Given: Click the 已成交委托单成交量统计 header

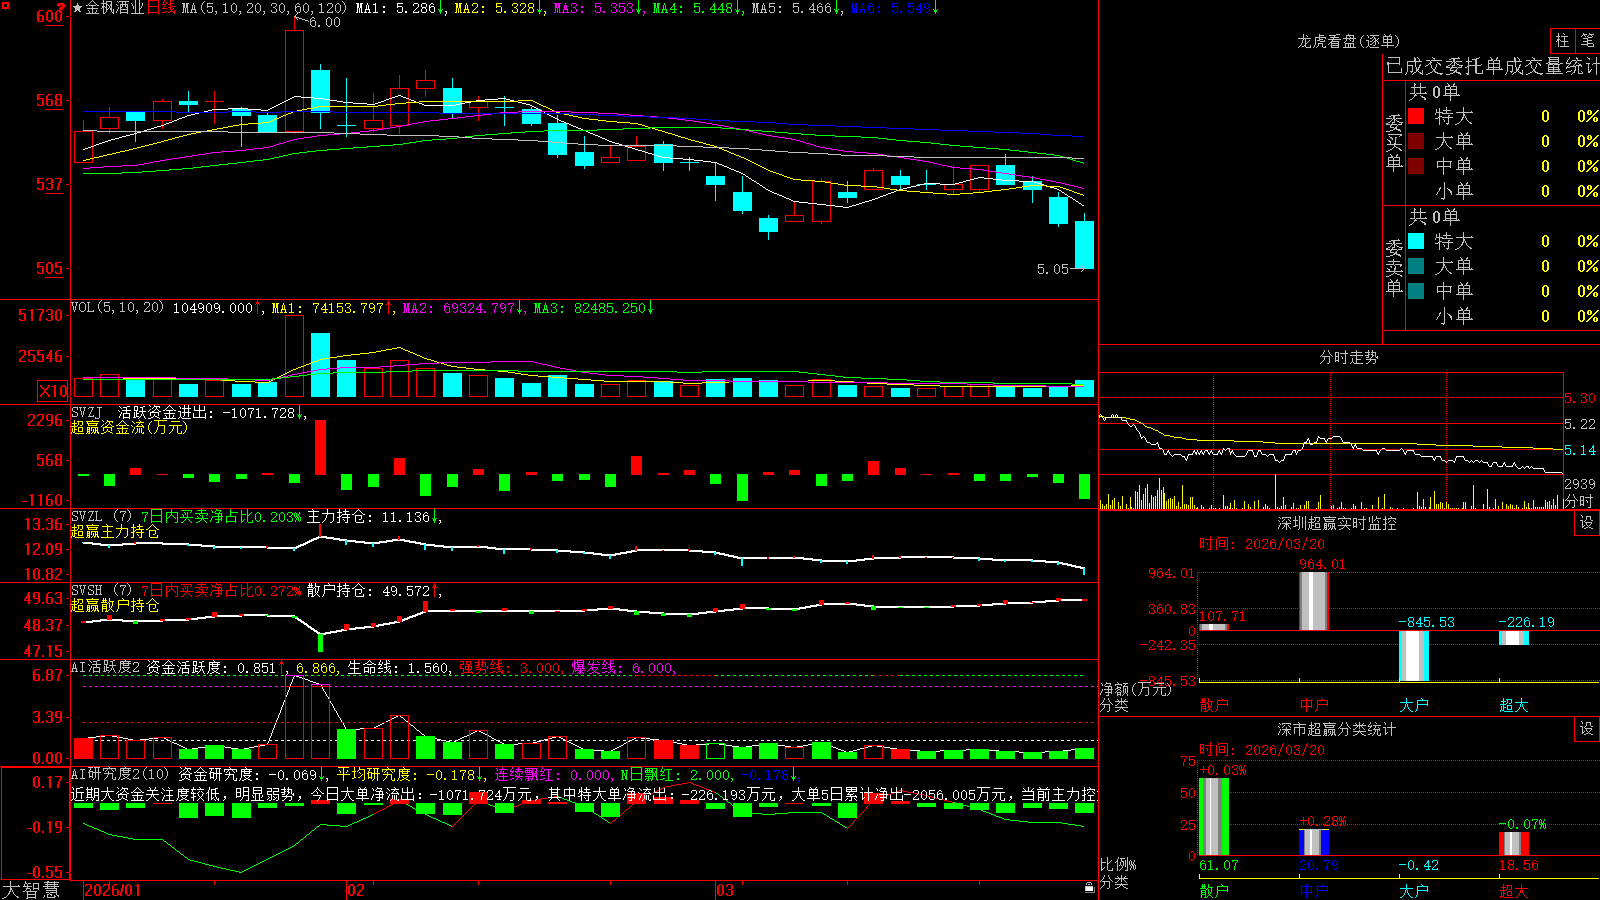Looking at the screenshot, I should tap(1492, 66).
